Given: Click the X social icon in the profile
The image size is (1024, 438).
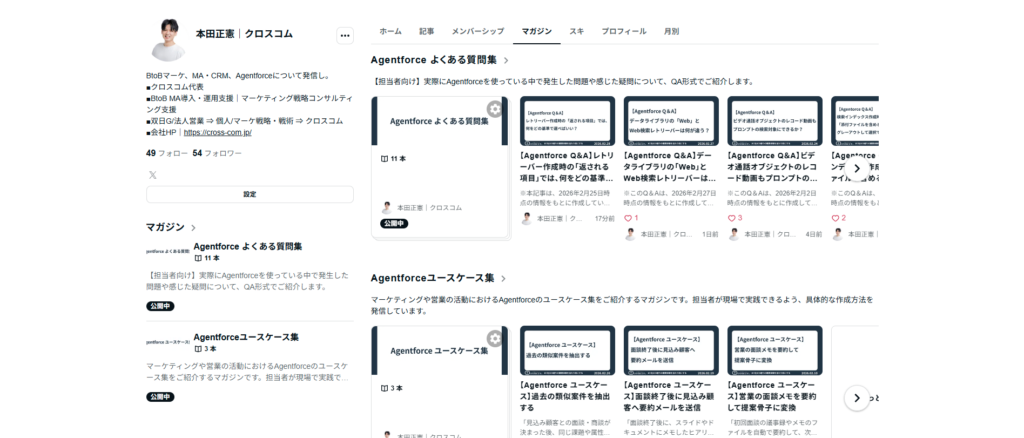Looking at the screenshot, I should (x=153, y=175).
